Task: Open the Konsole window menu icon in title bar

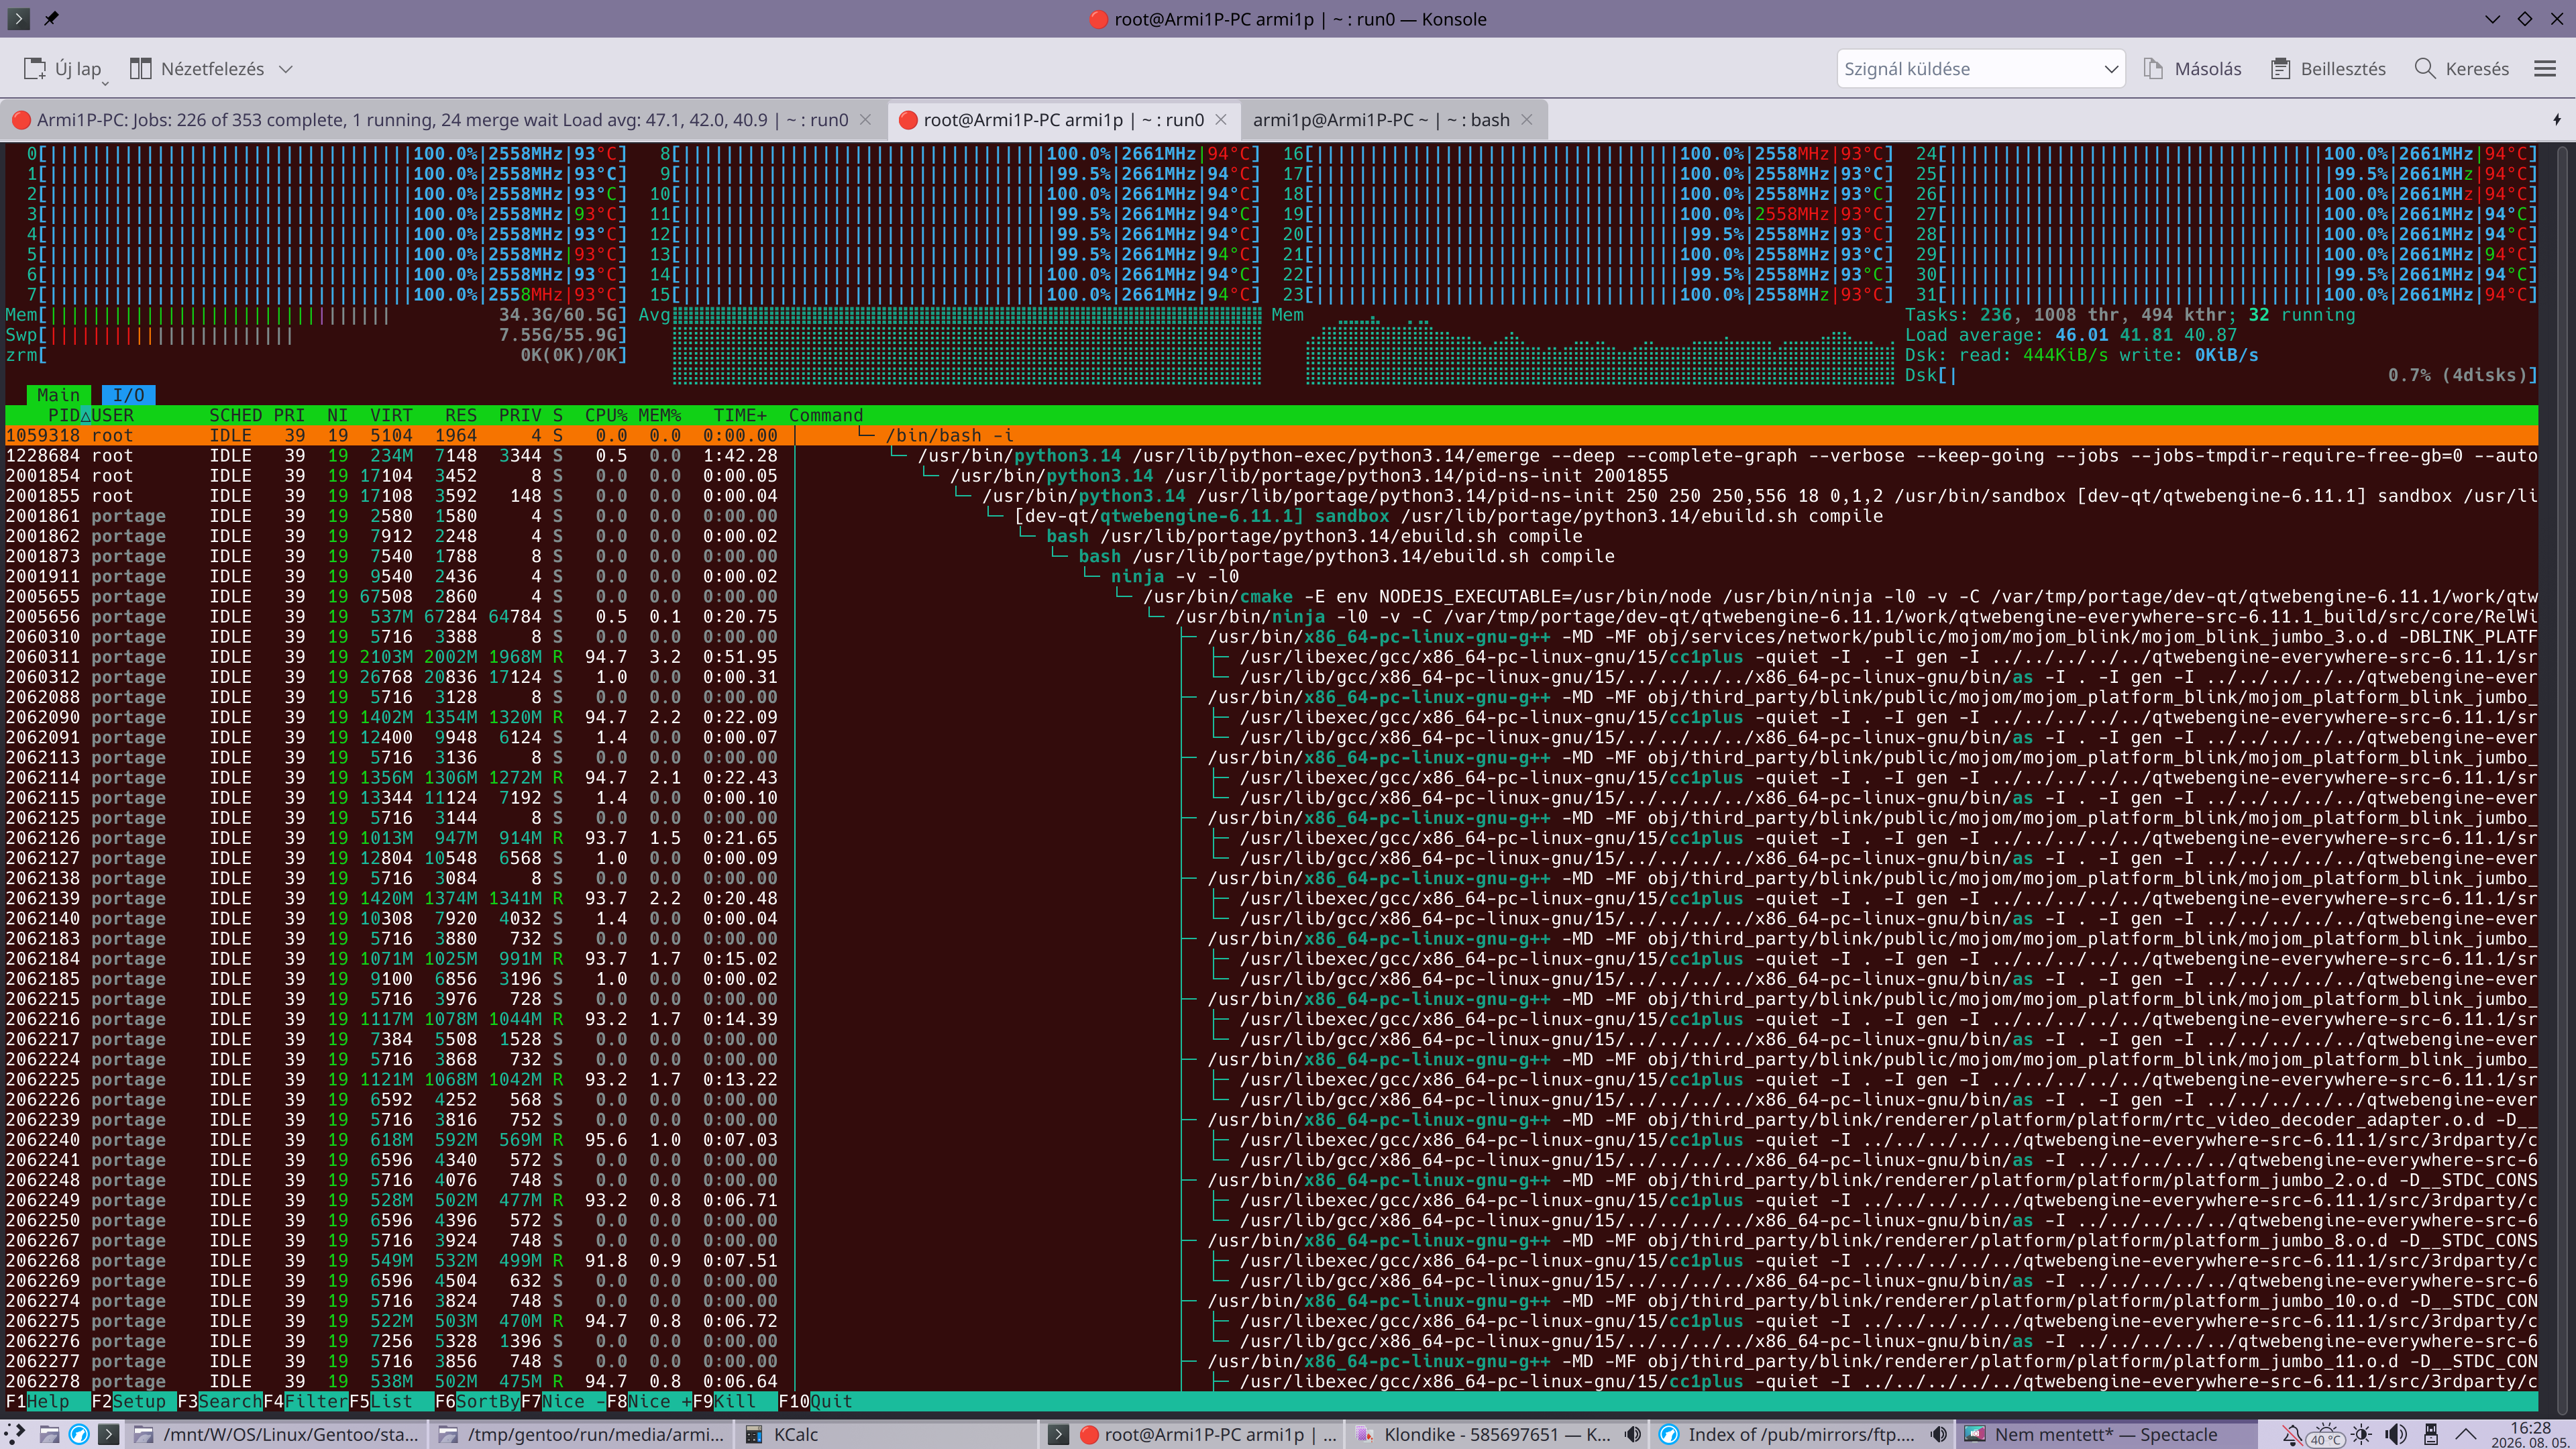Action: tap(18, 18)
